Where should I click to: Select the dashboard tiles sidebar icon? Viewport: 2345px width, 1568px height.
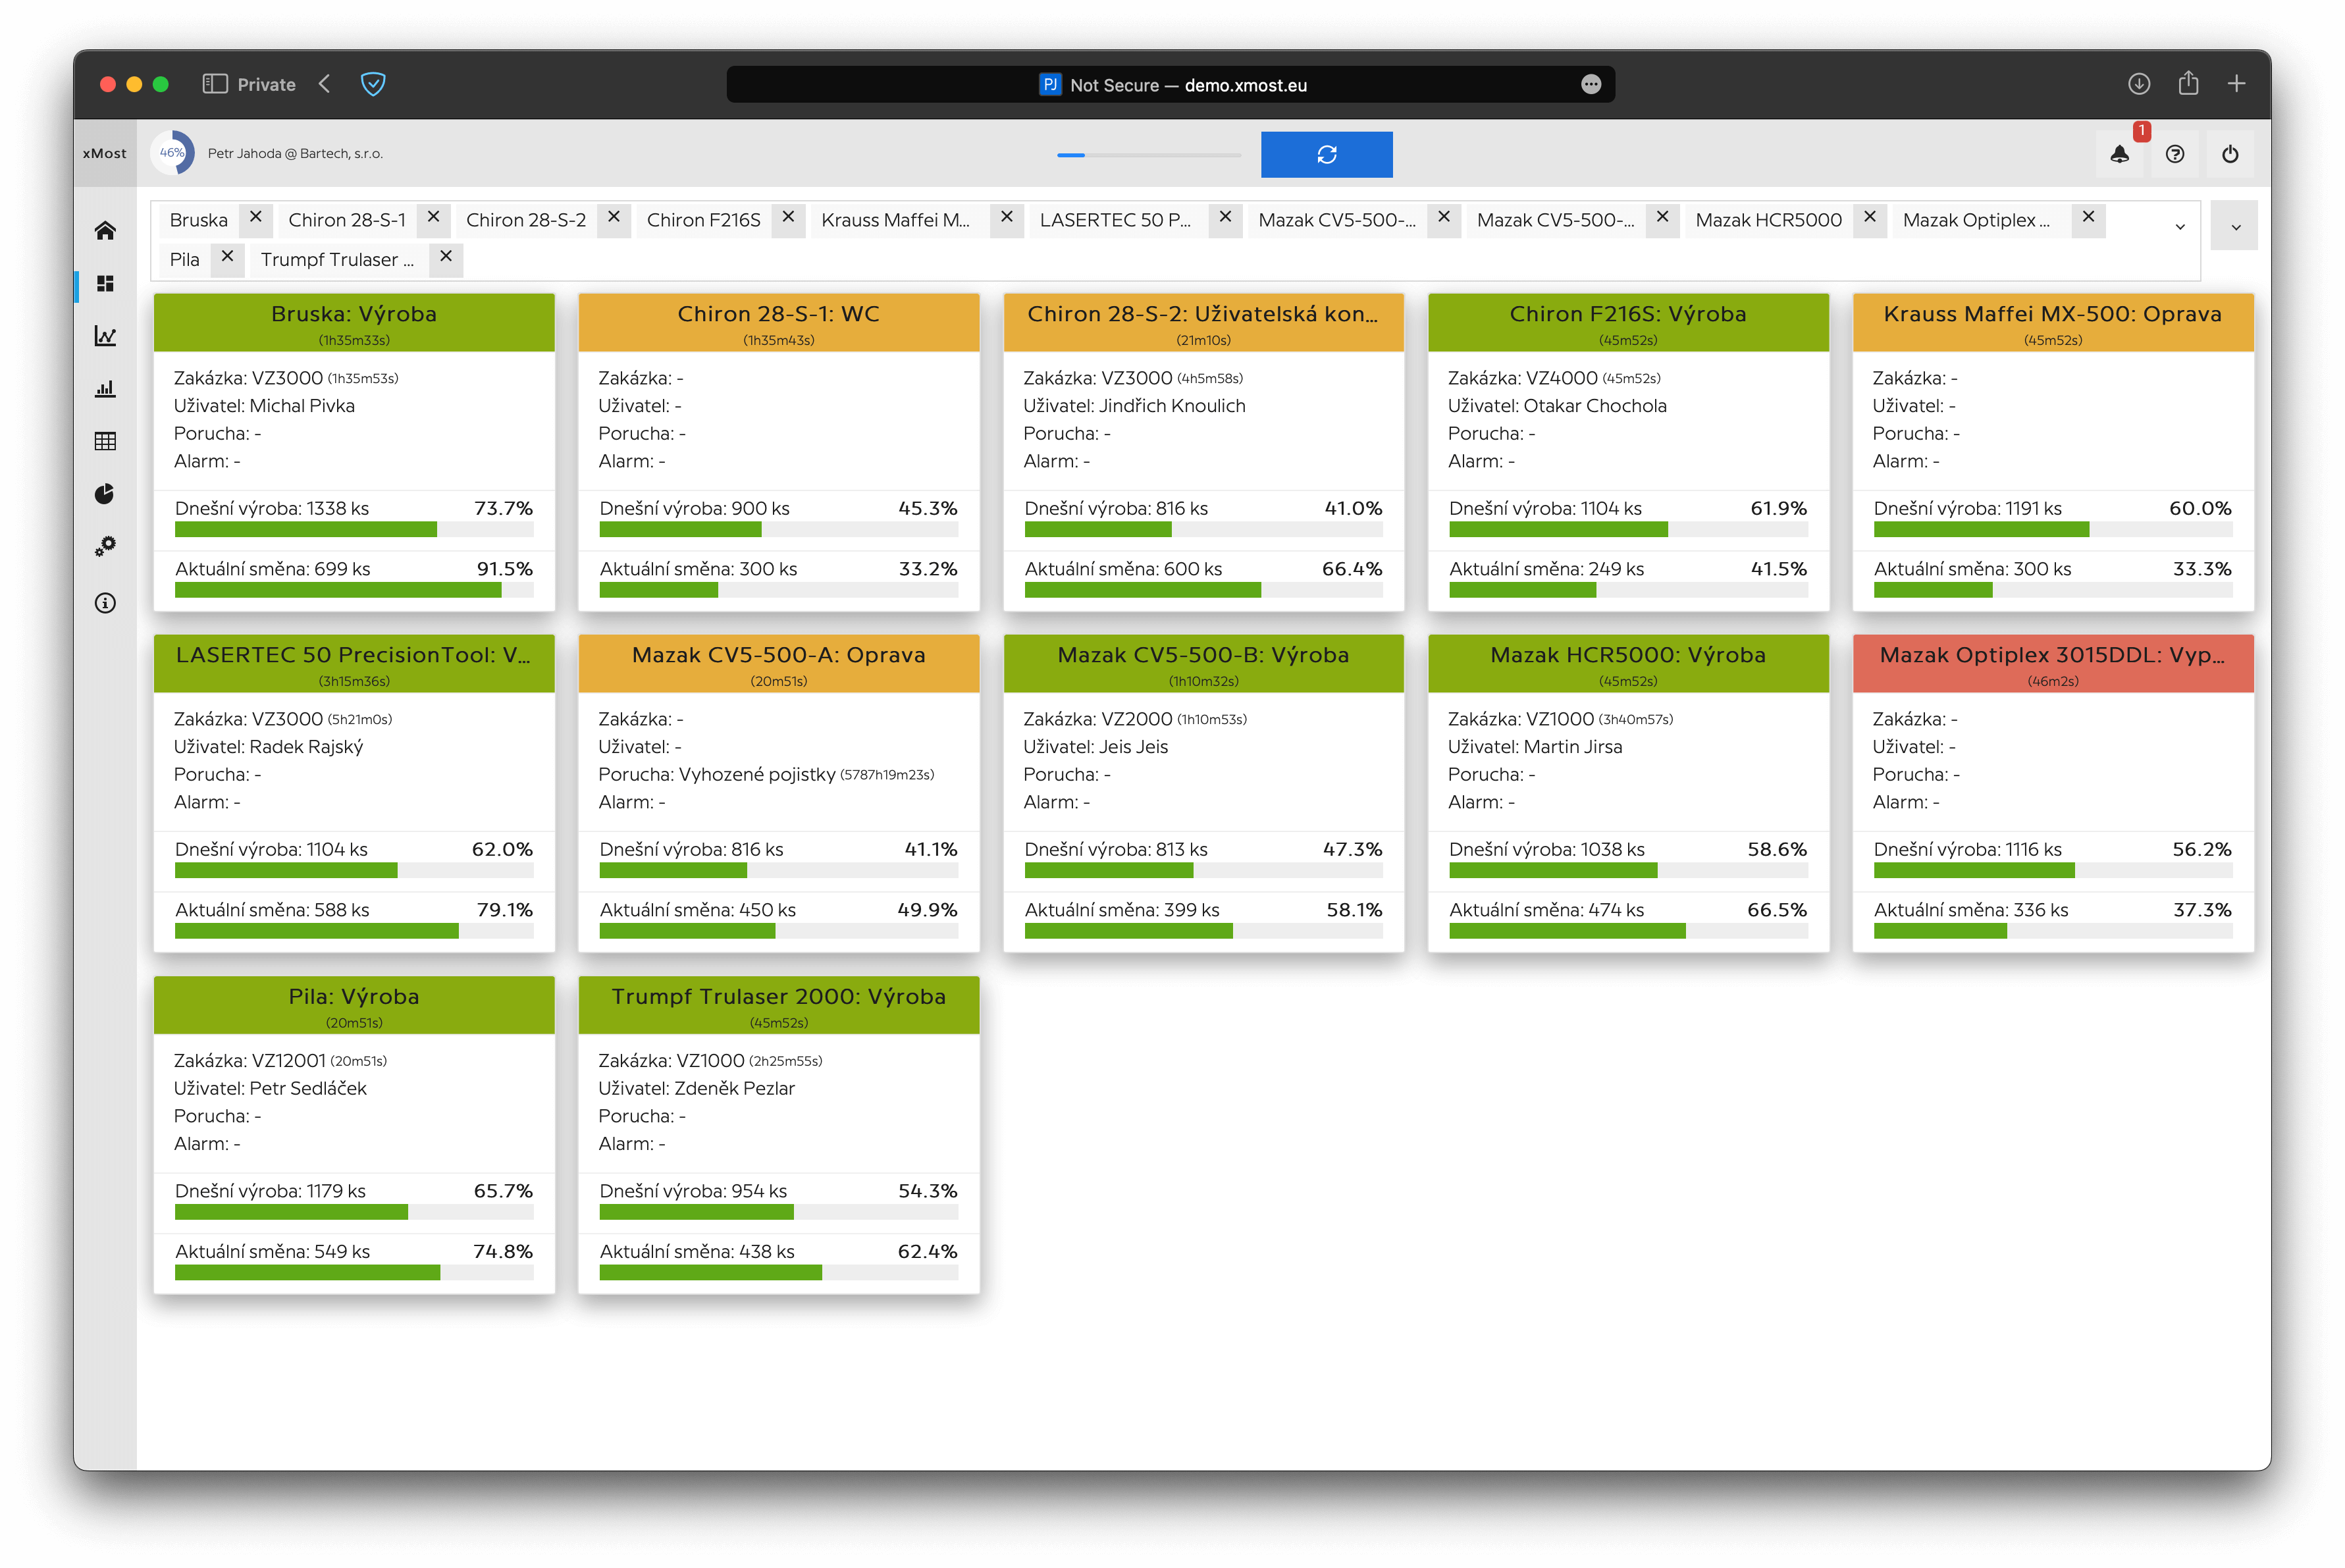tap(105, 284)
